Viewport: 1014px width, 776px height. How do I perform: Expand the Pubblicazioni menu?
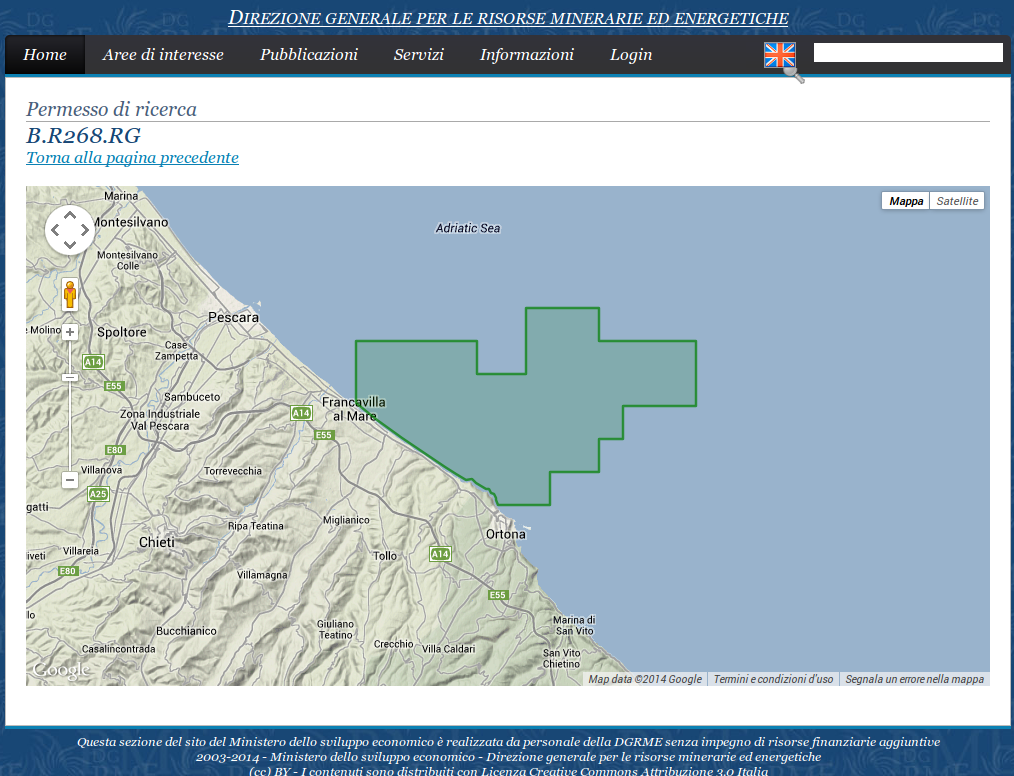pos(309,55)
